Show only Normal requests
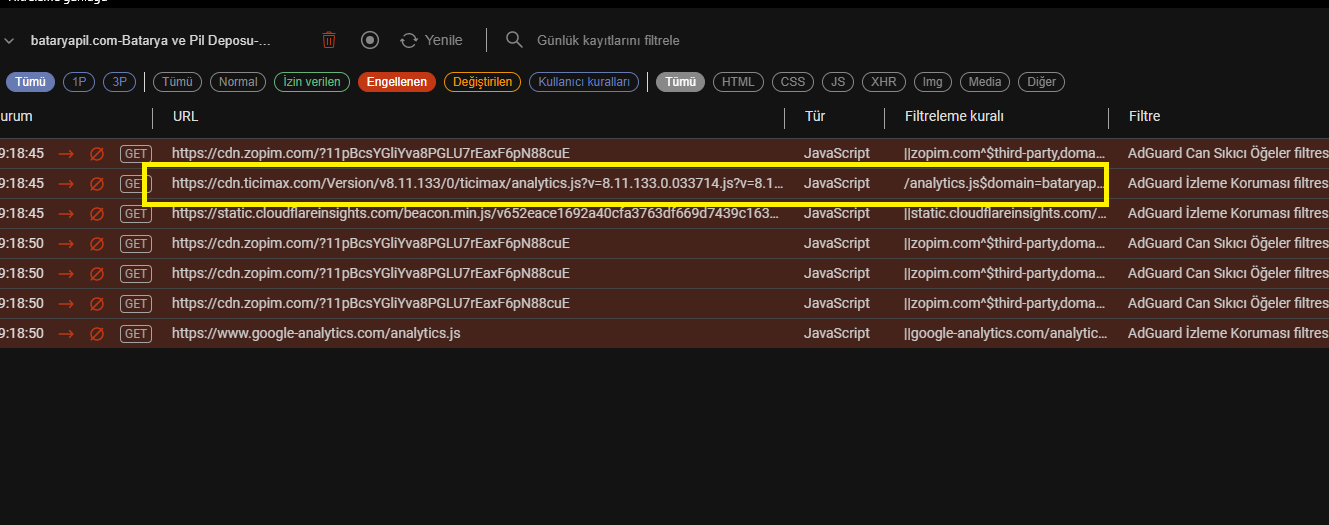 [238, 82]
